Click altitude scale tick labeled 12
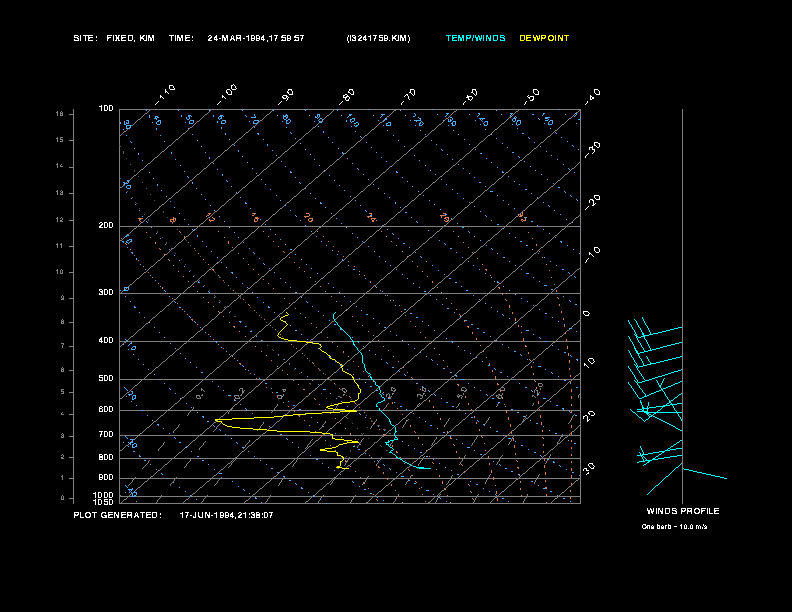 point(60,220)
